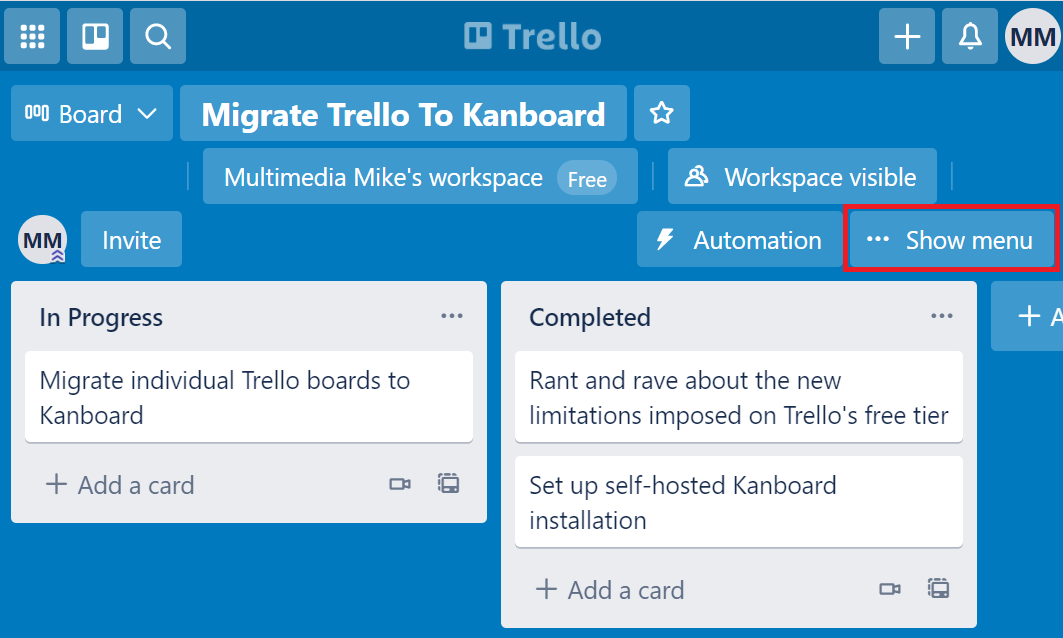The width and height of the screenshot is (1063, 638).
Task: Add a card to Completed list
Action: (610, 590)
